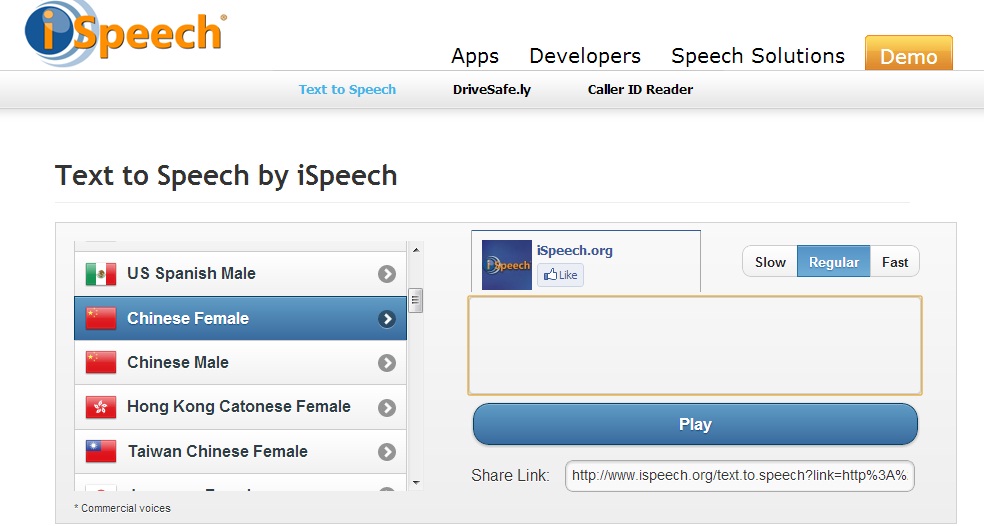Set speech speed to Regular
Viewport: 984px width, 526px height.
tap(833, 262)
